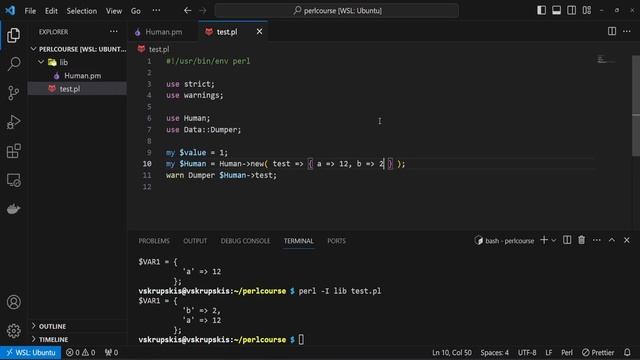Open editor More Actions ellipsis
Viewport: 640px width, 360px height.
(x=627, y=31)
